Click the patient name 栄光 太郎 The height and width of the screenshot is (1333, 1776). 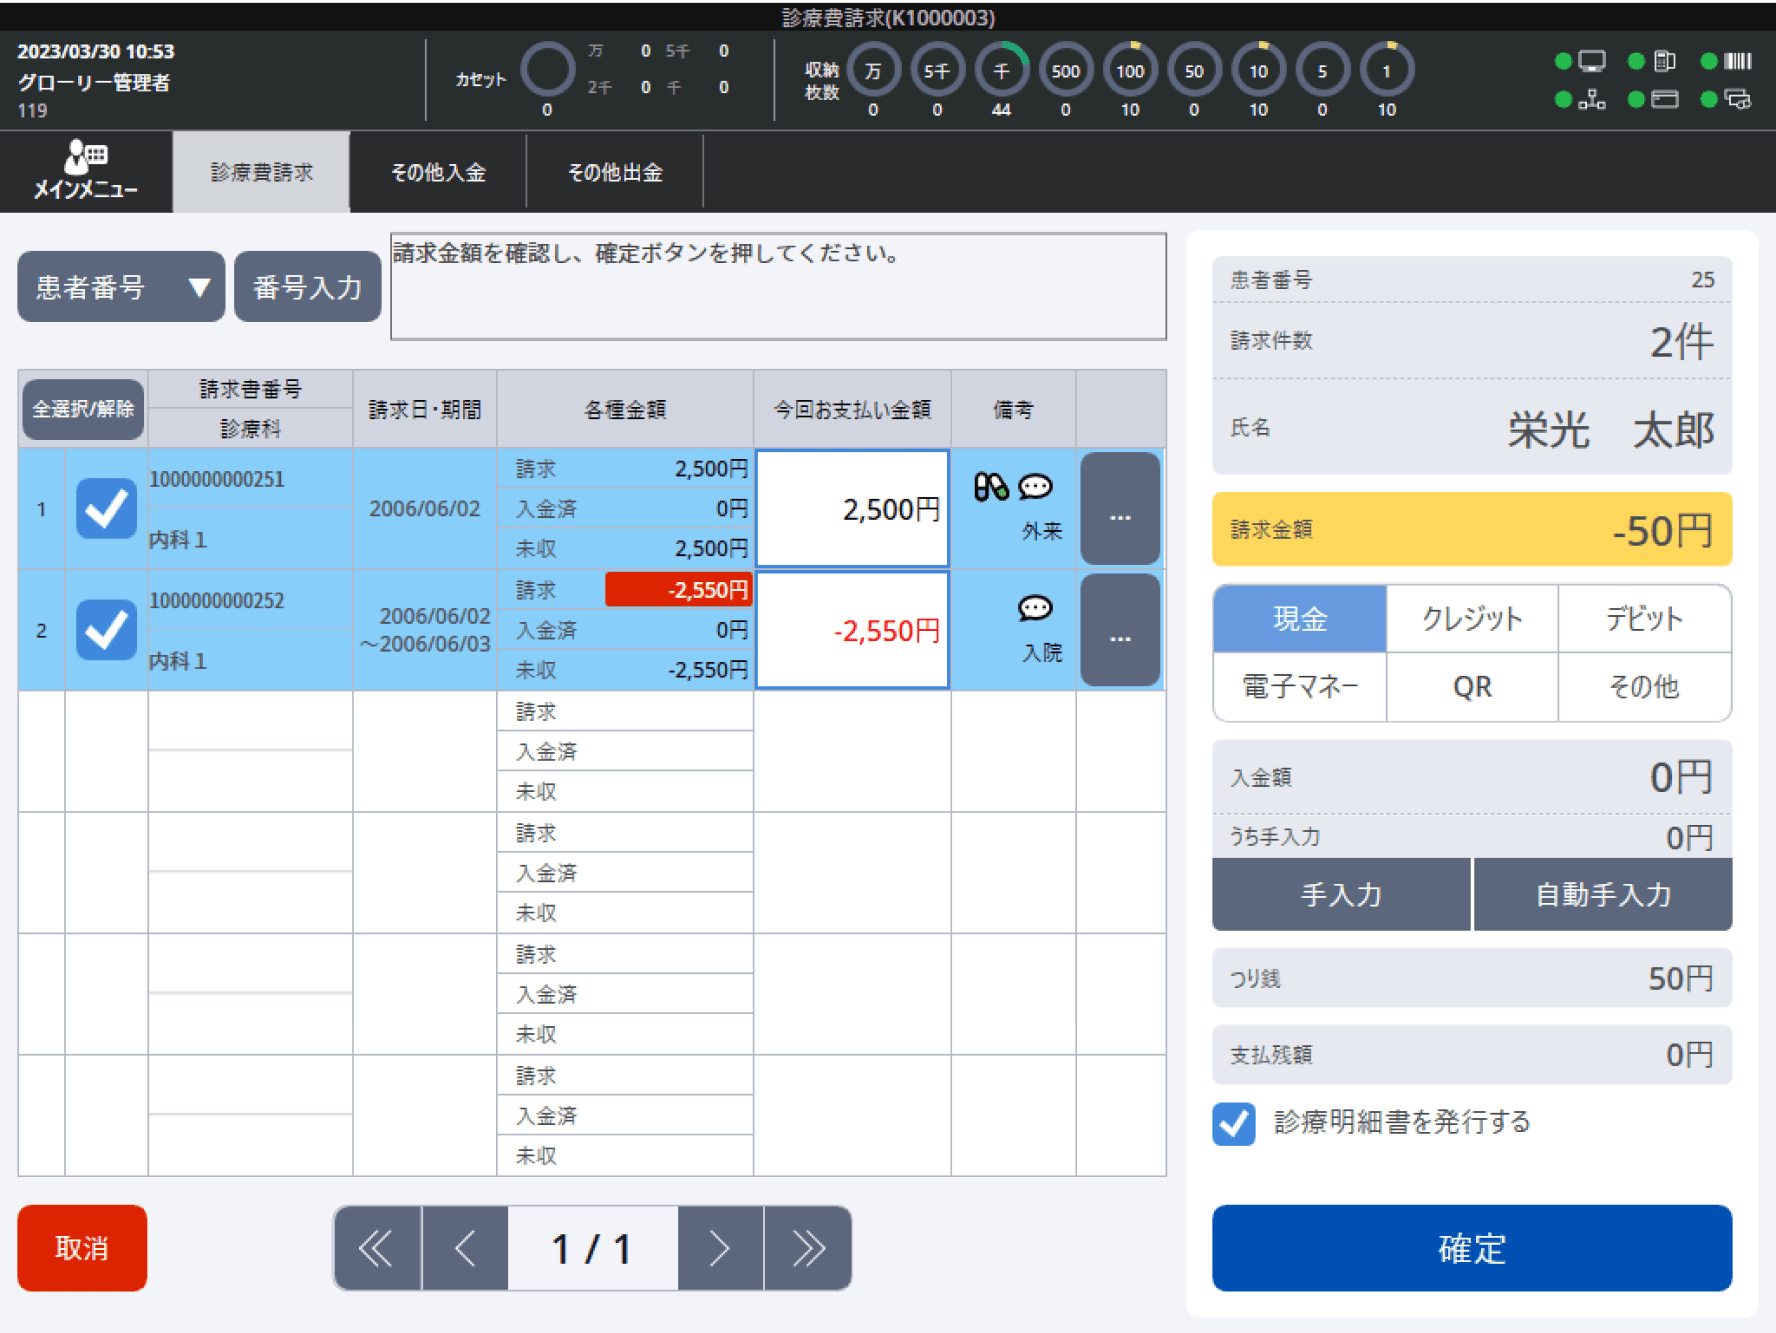pos(1610,430)
